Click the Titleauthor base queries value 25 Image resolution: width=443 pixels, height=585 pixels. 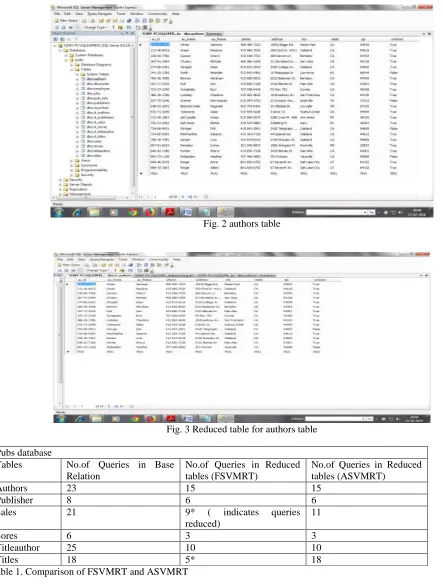[71, 548]
